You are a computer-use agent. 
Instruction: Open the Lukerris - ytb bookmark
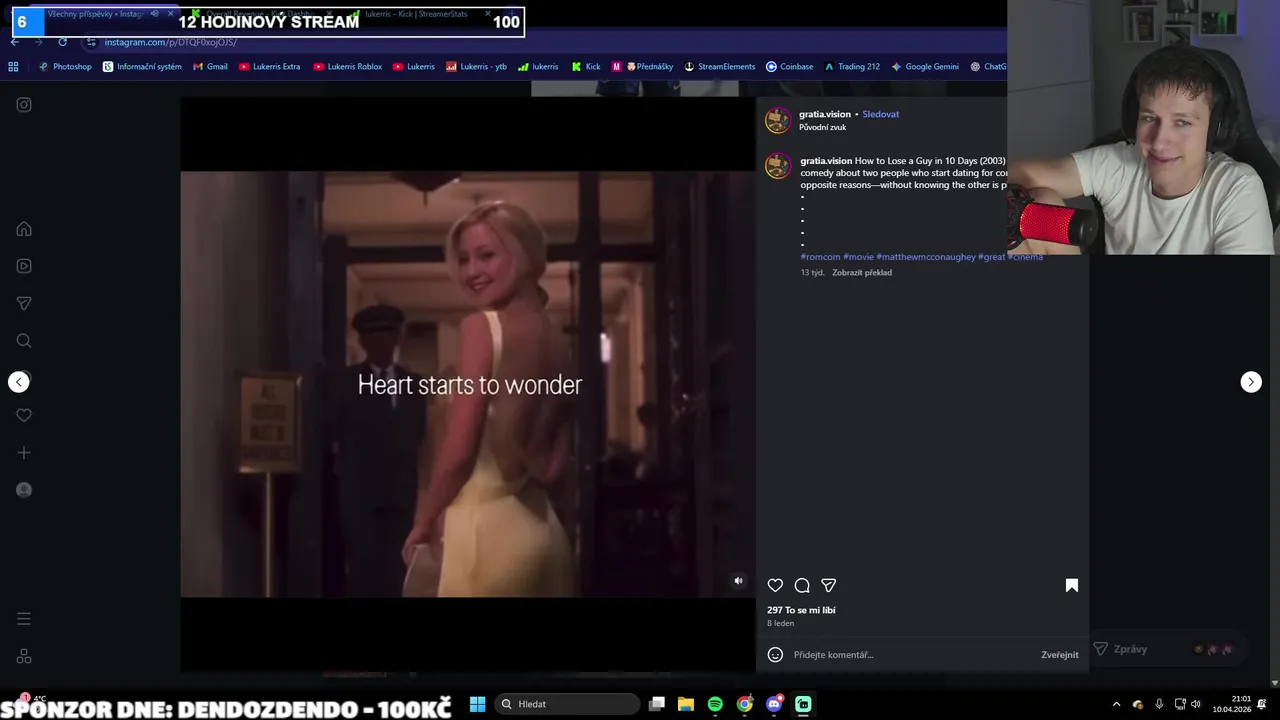tap(476, 67)
